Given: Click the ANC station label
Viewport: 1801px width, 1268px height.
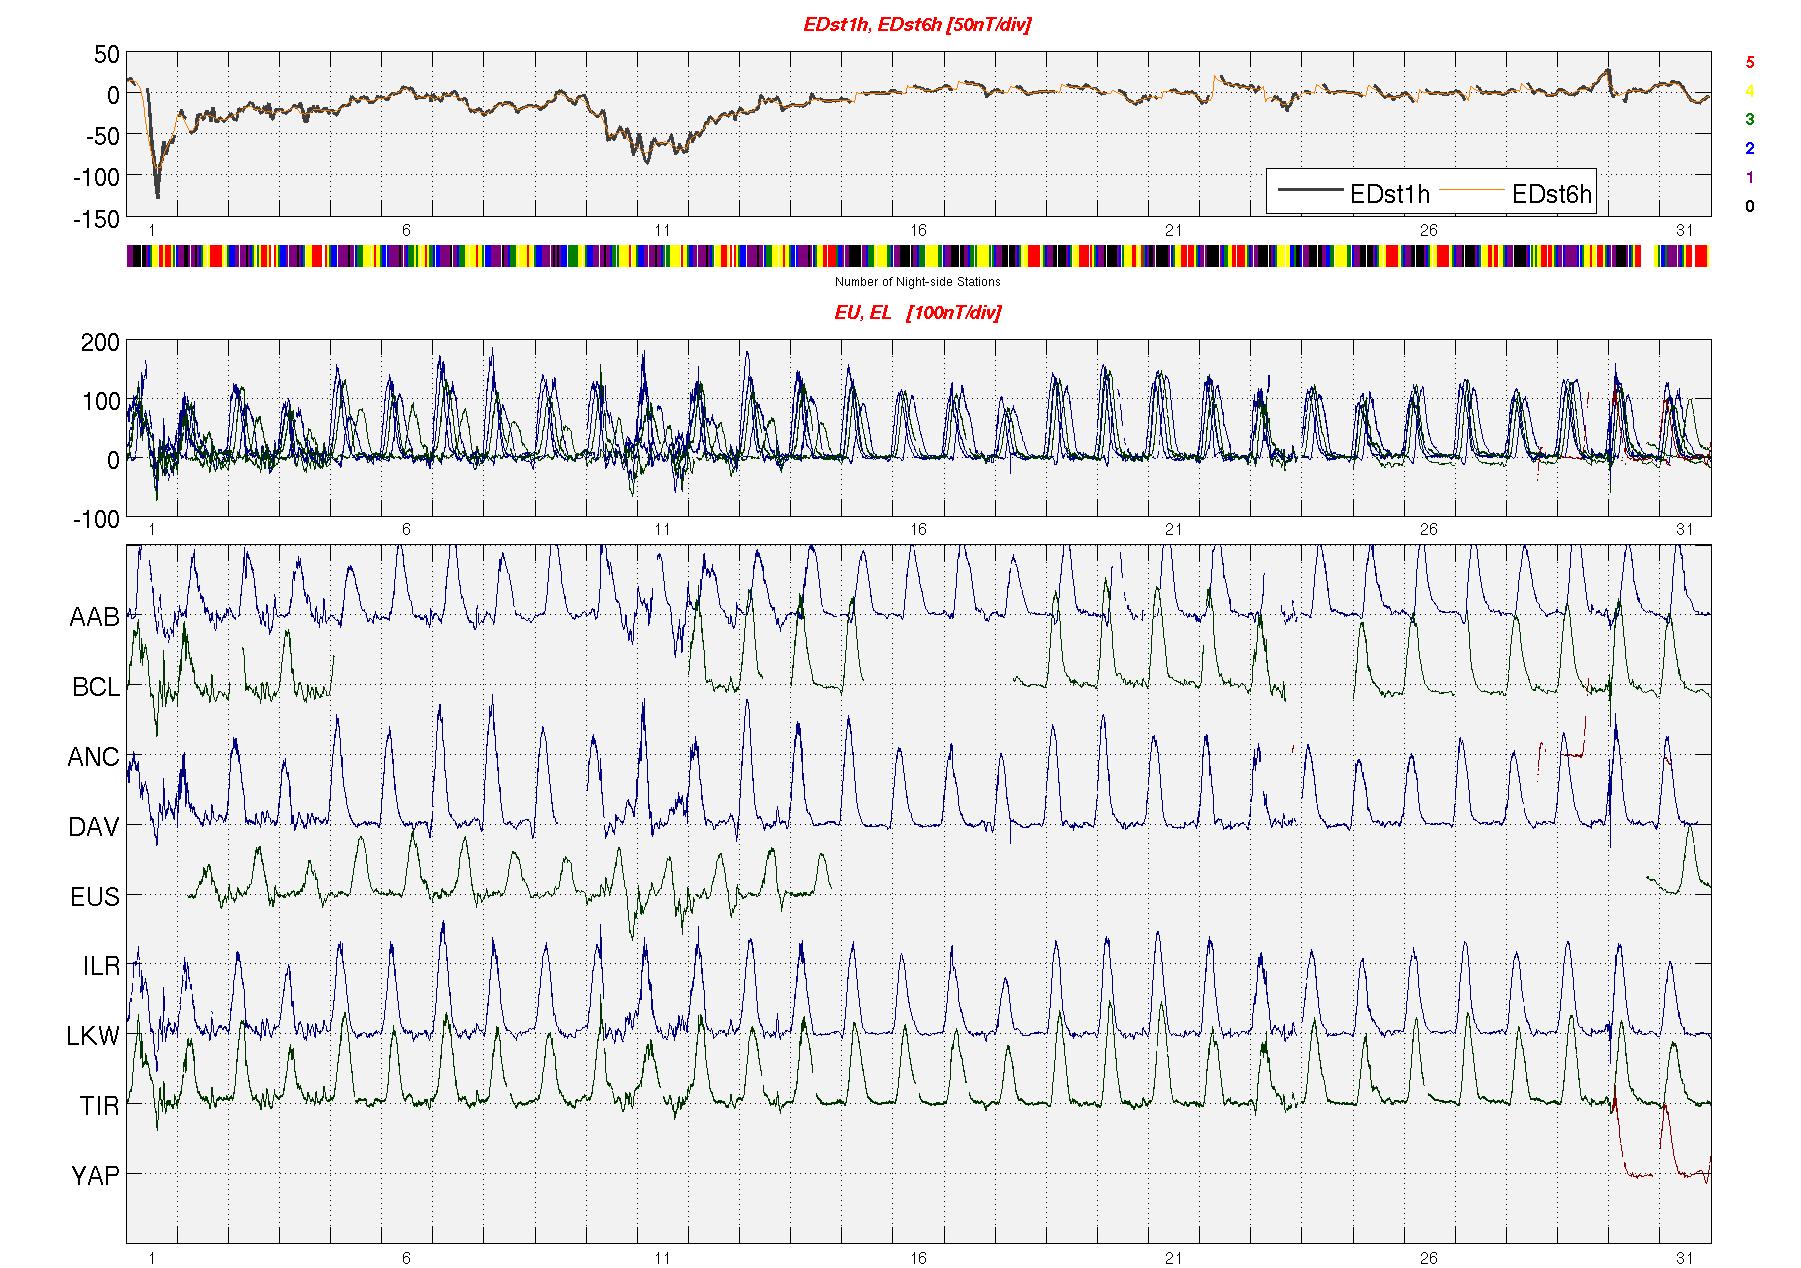Looking at the screenshot, I should click(94, 758).
